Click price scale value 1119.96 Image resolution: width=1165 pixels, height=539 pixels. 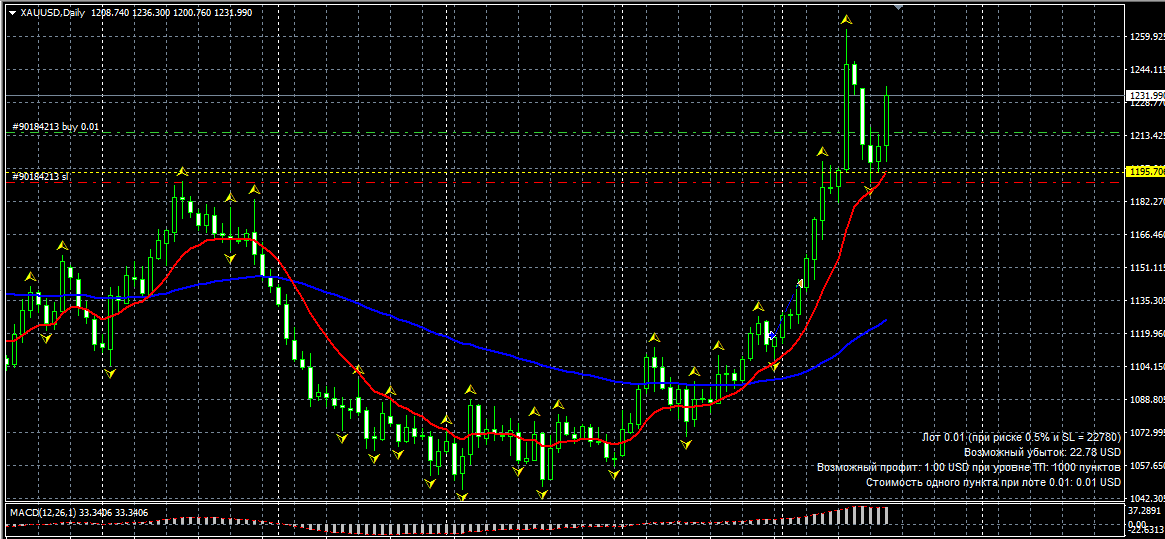[x=1146, y=334]
